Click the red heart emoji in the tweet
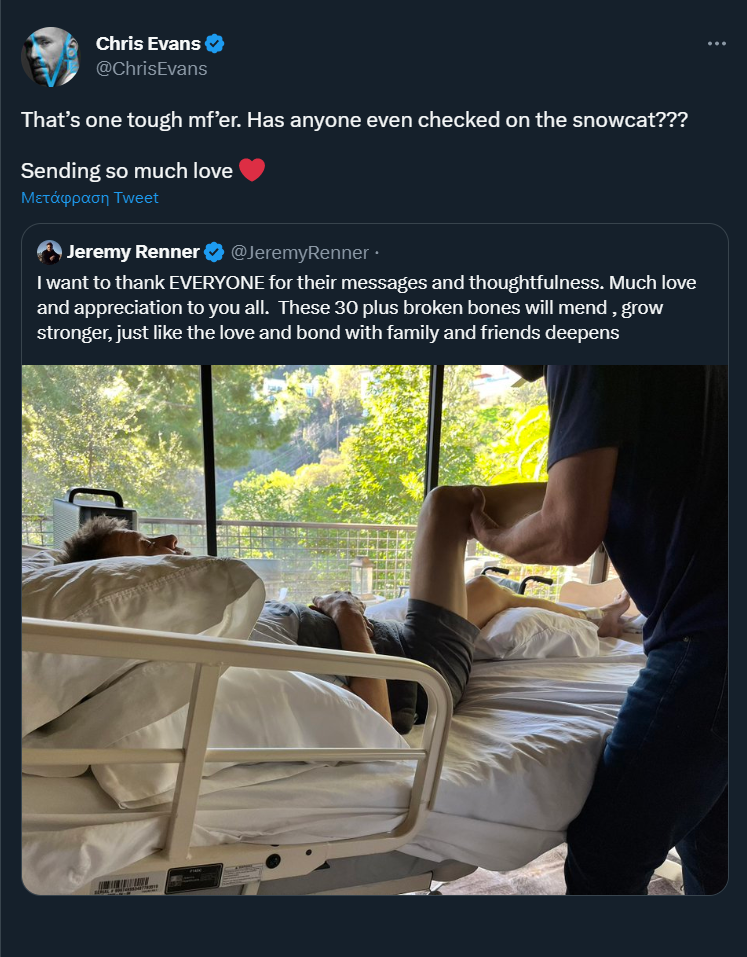This screenshot has width=747, height=957. 252,170
